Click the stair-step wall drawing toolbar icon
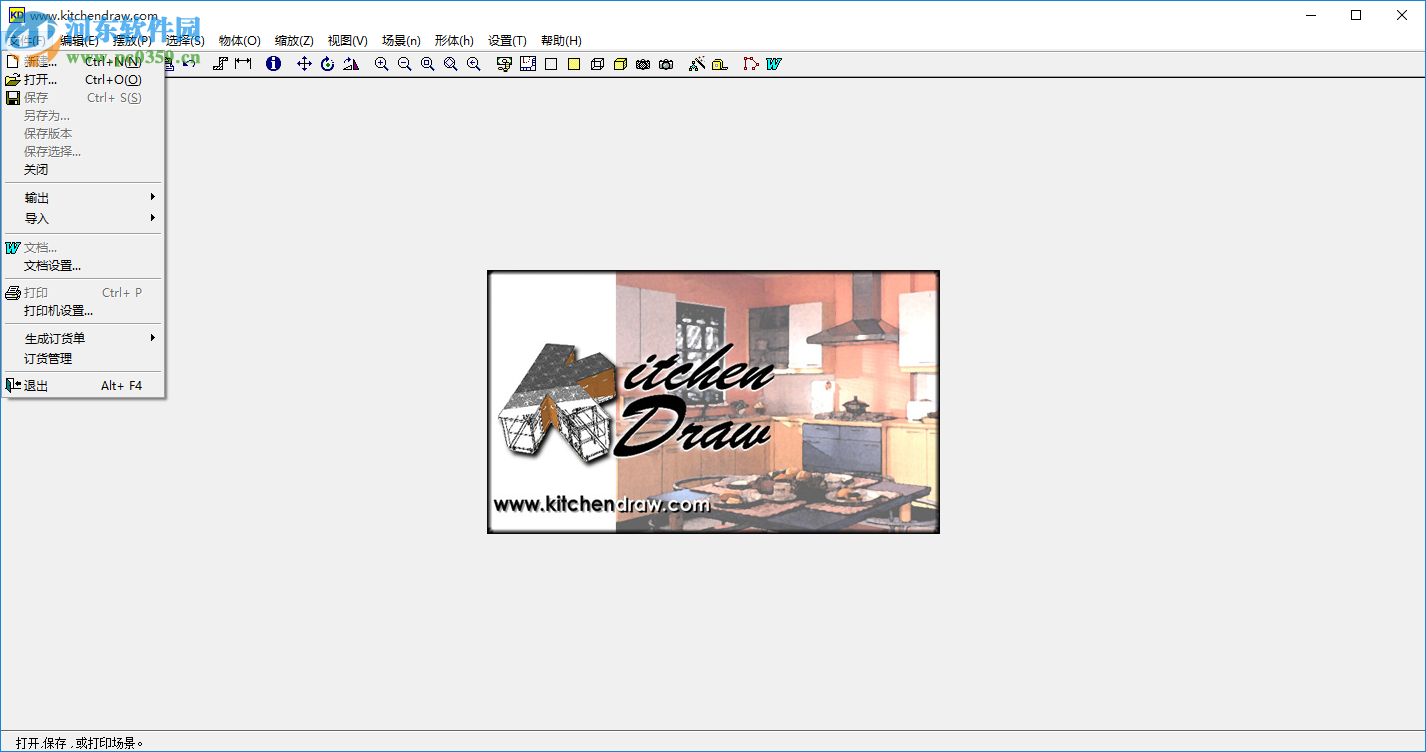The height and width of the screenshot is (752, 1426). (x=221, y=64)
